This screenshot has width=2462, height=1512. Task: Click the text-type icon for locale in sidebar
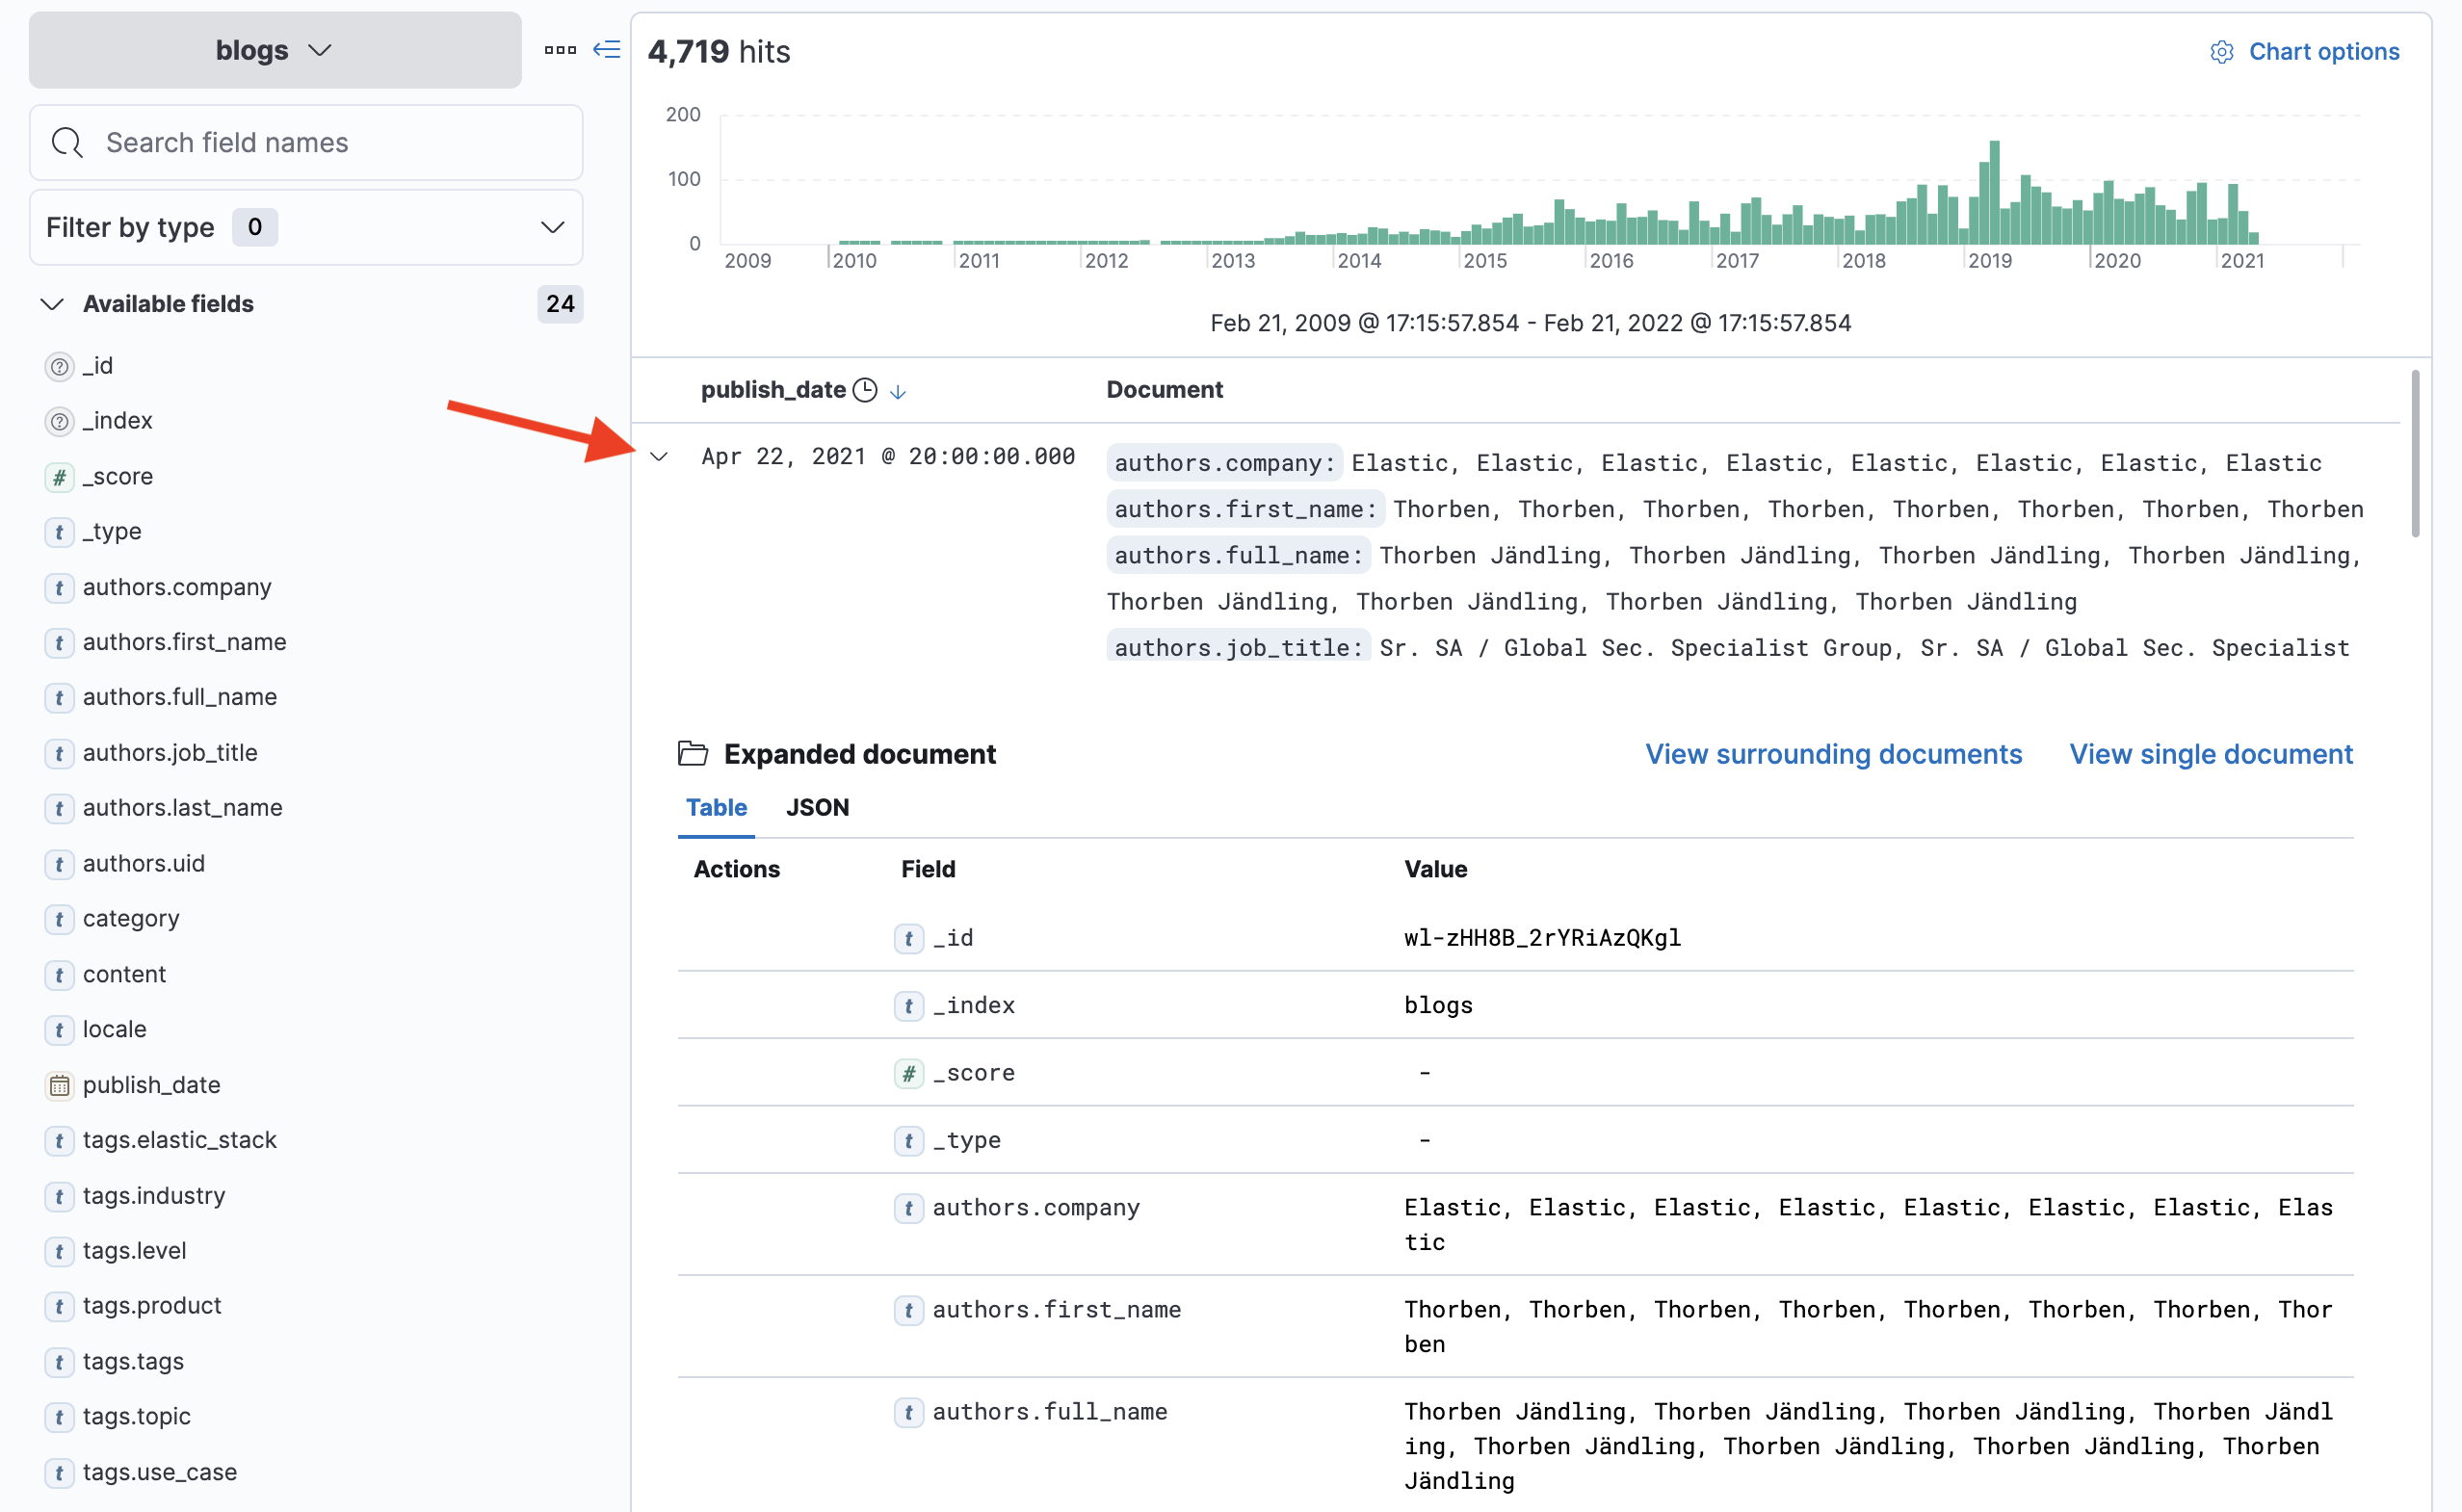(x=60, y=1030)
